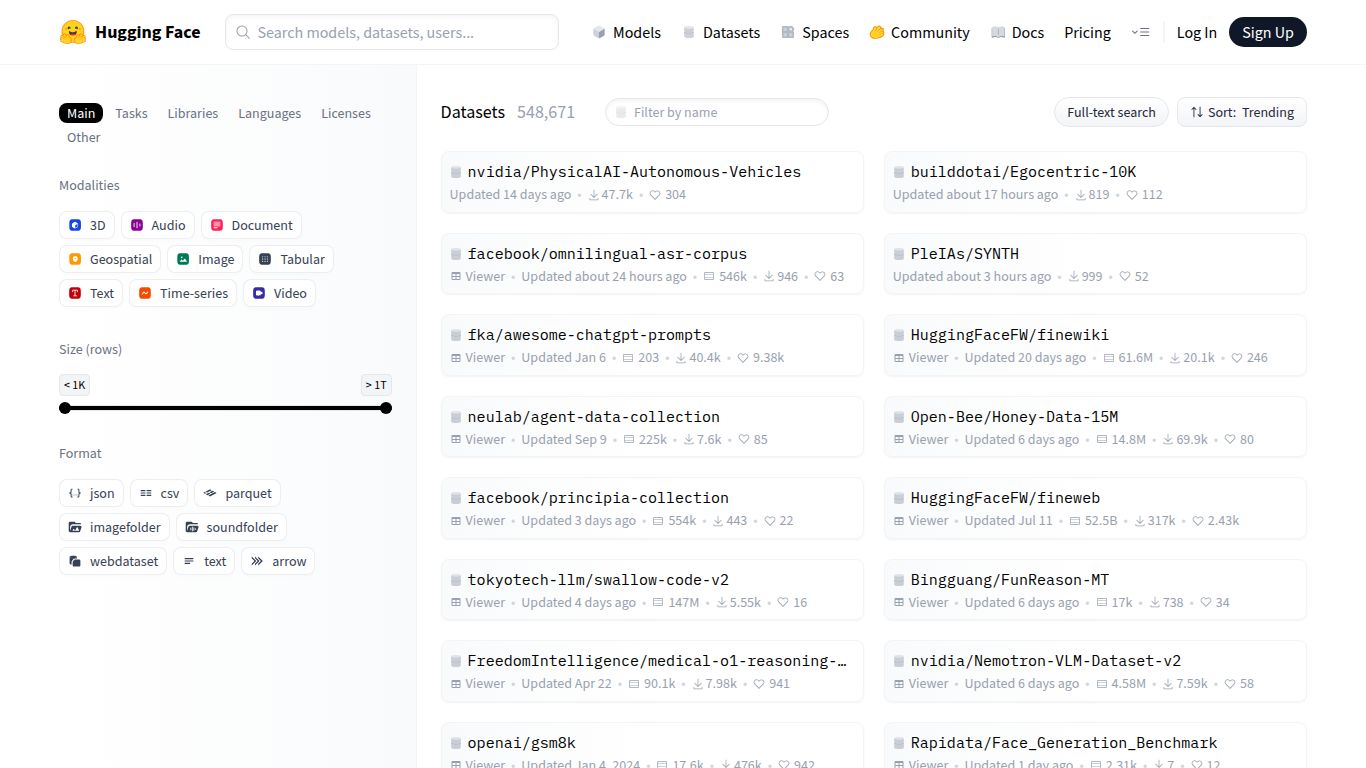
Task: Switch to the Tasks filter tab
Action: click(131, 113)
